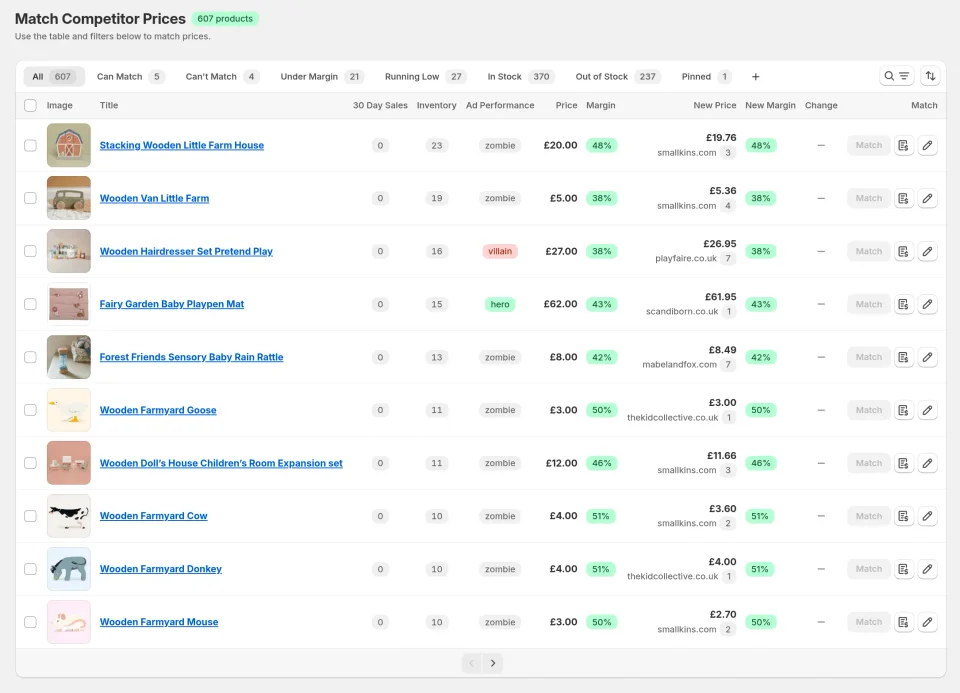Click Match button for Wooden Farmyard Mouse
Viewport: 960px width, 693px height.
coord(869,622)
